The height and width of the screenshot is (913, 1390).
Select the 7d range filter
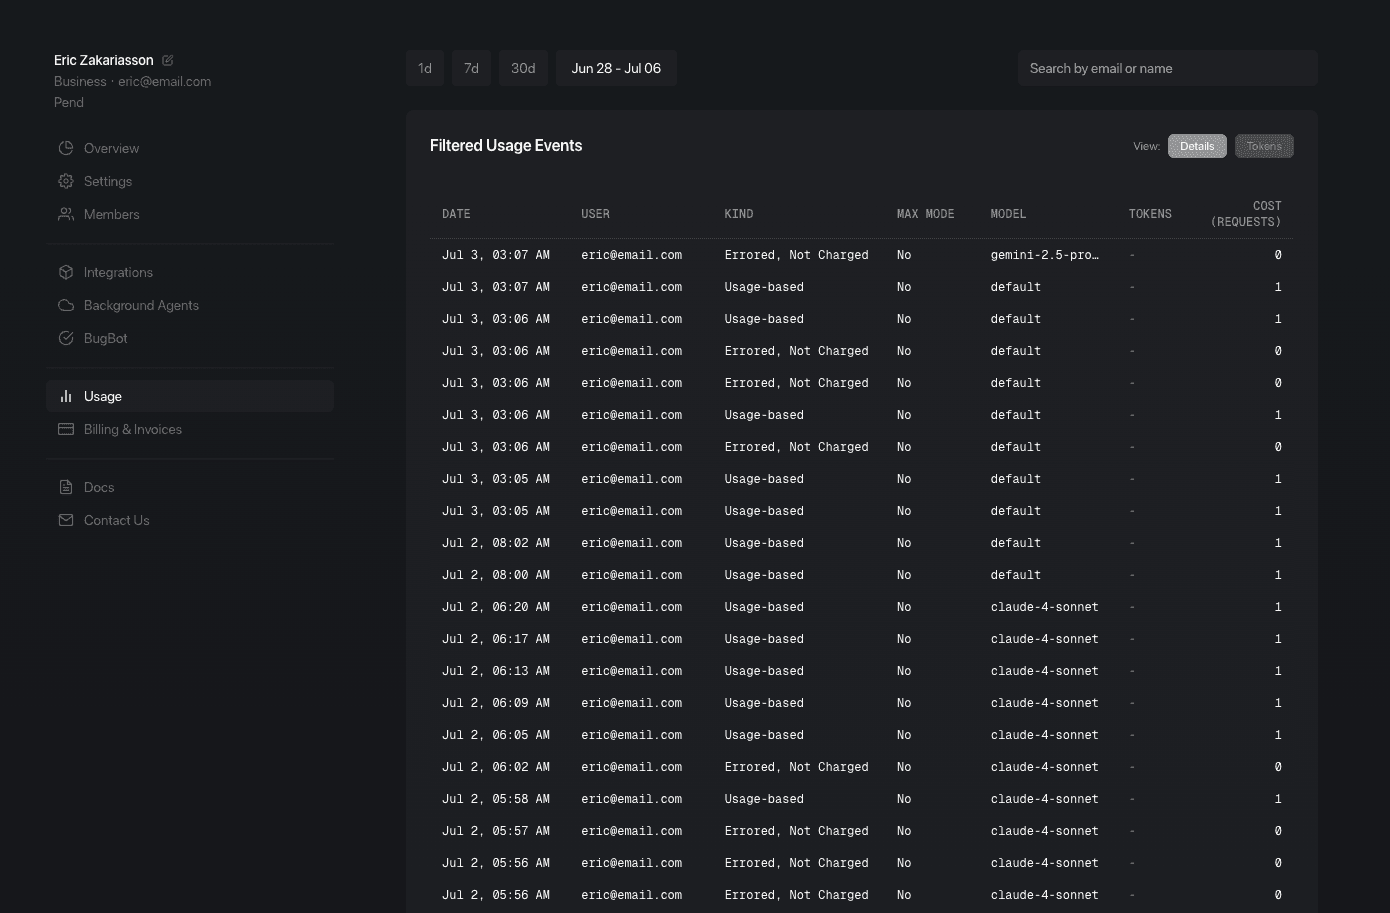coord(471,68)
